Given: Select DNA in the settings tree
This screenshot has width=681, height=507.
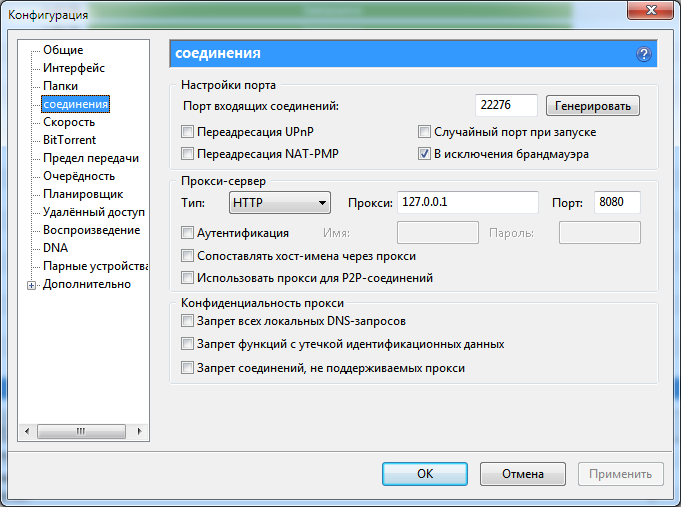Looking at the screenshot, I should coord(55,248).
